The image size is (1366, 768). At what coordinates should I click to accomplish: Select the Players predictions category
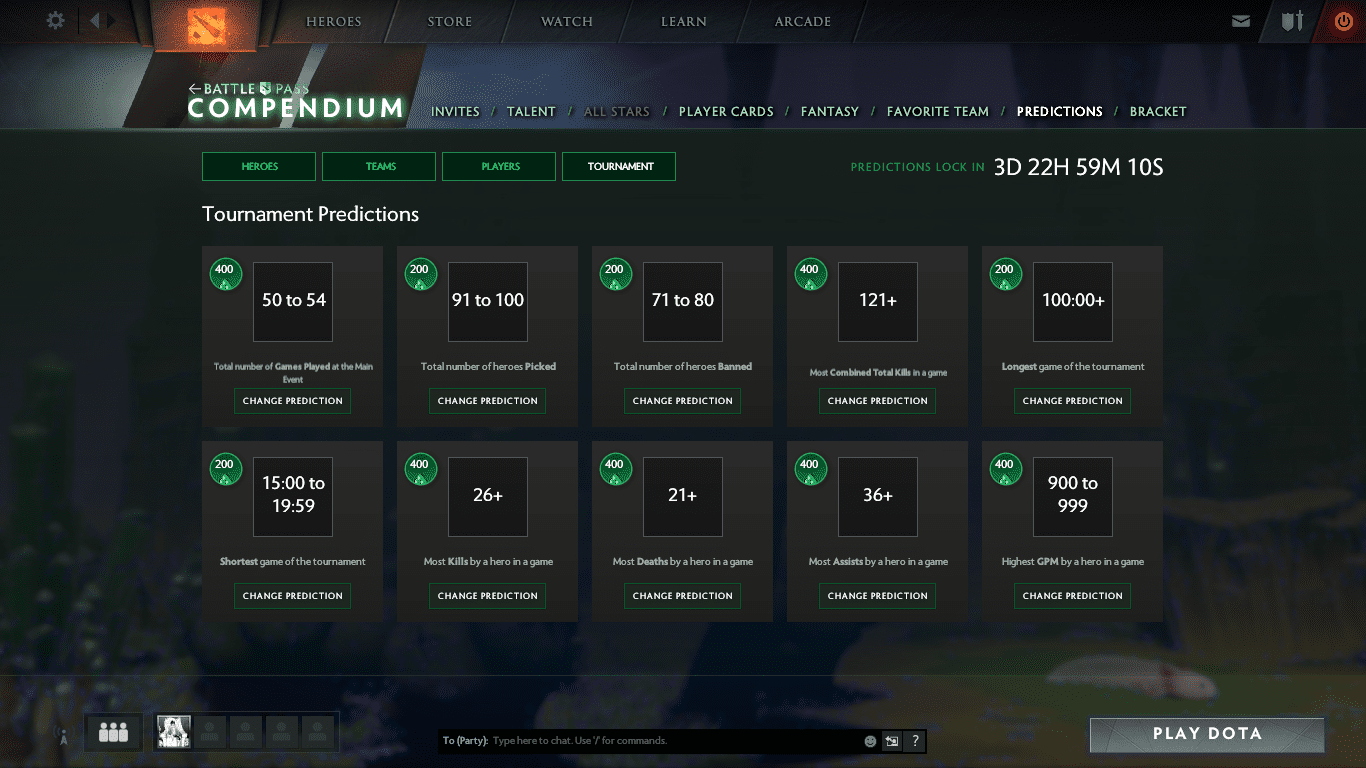click(499, 167)
